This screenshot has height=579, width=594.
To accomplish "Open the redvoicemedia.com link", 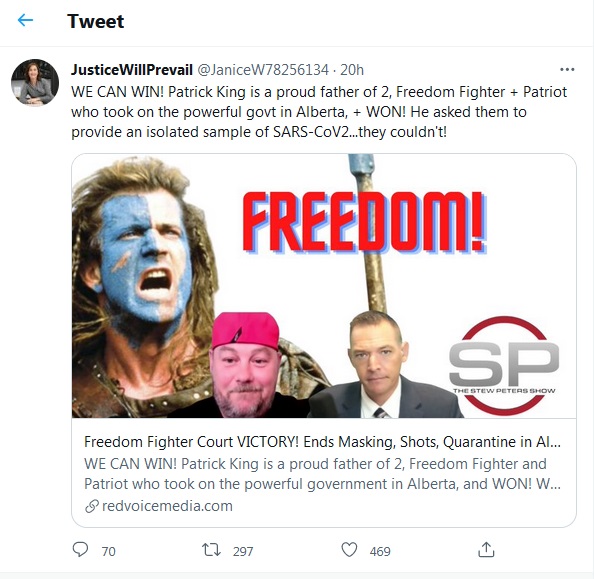I will [167, 506].
